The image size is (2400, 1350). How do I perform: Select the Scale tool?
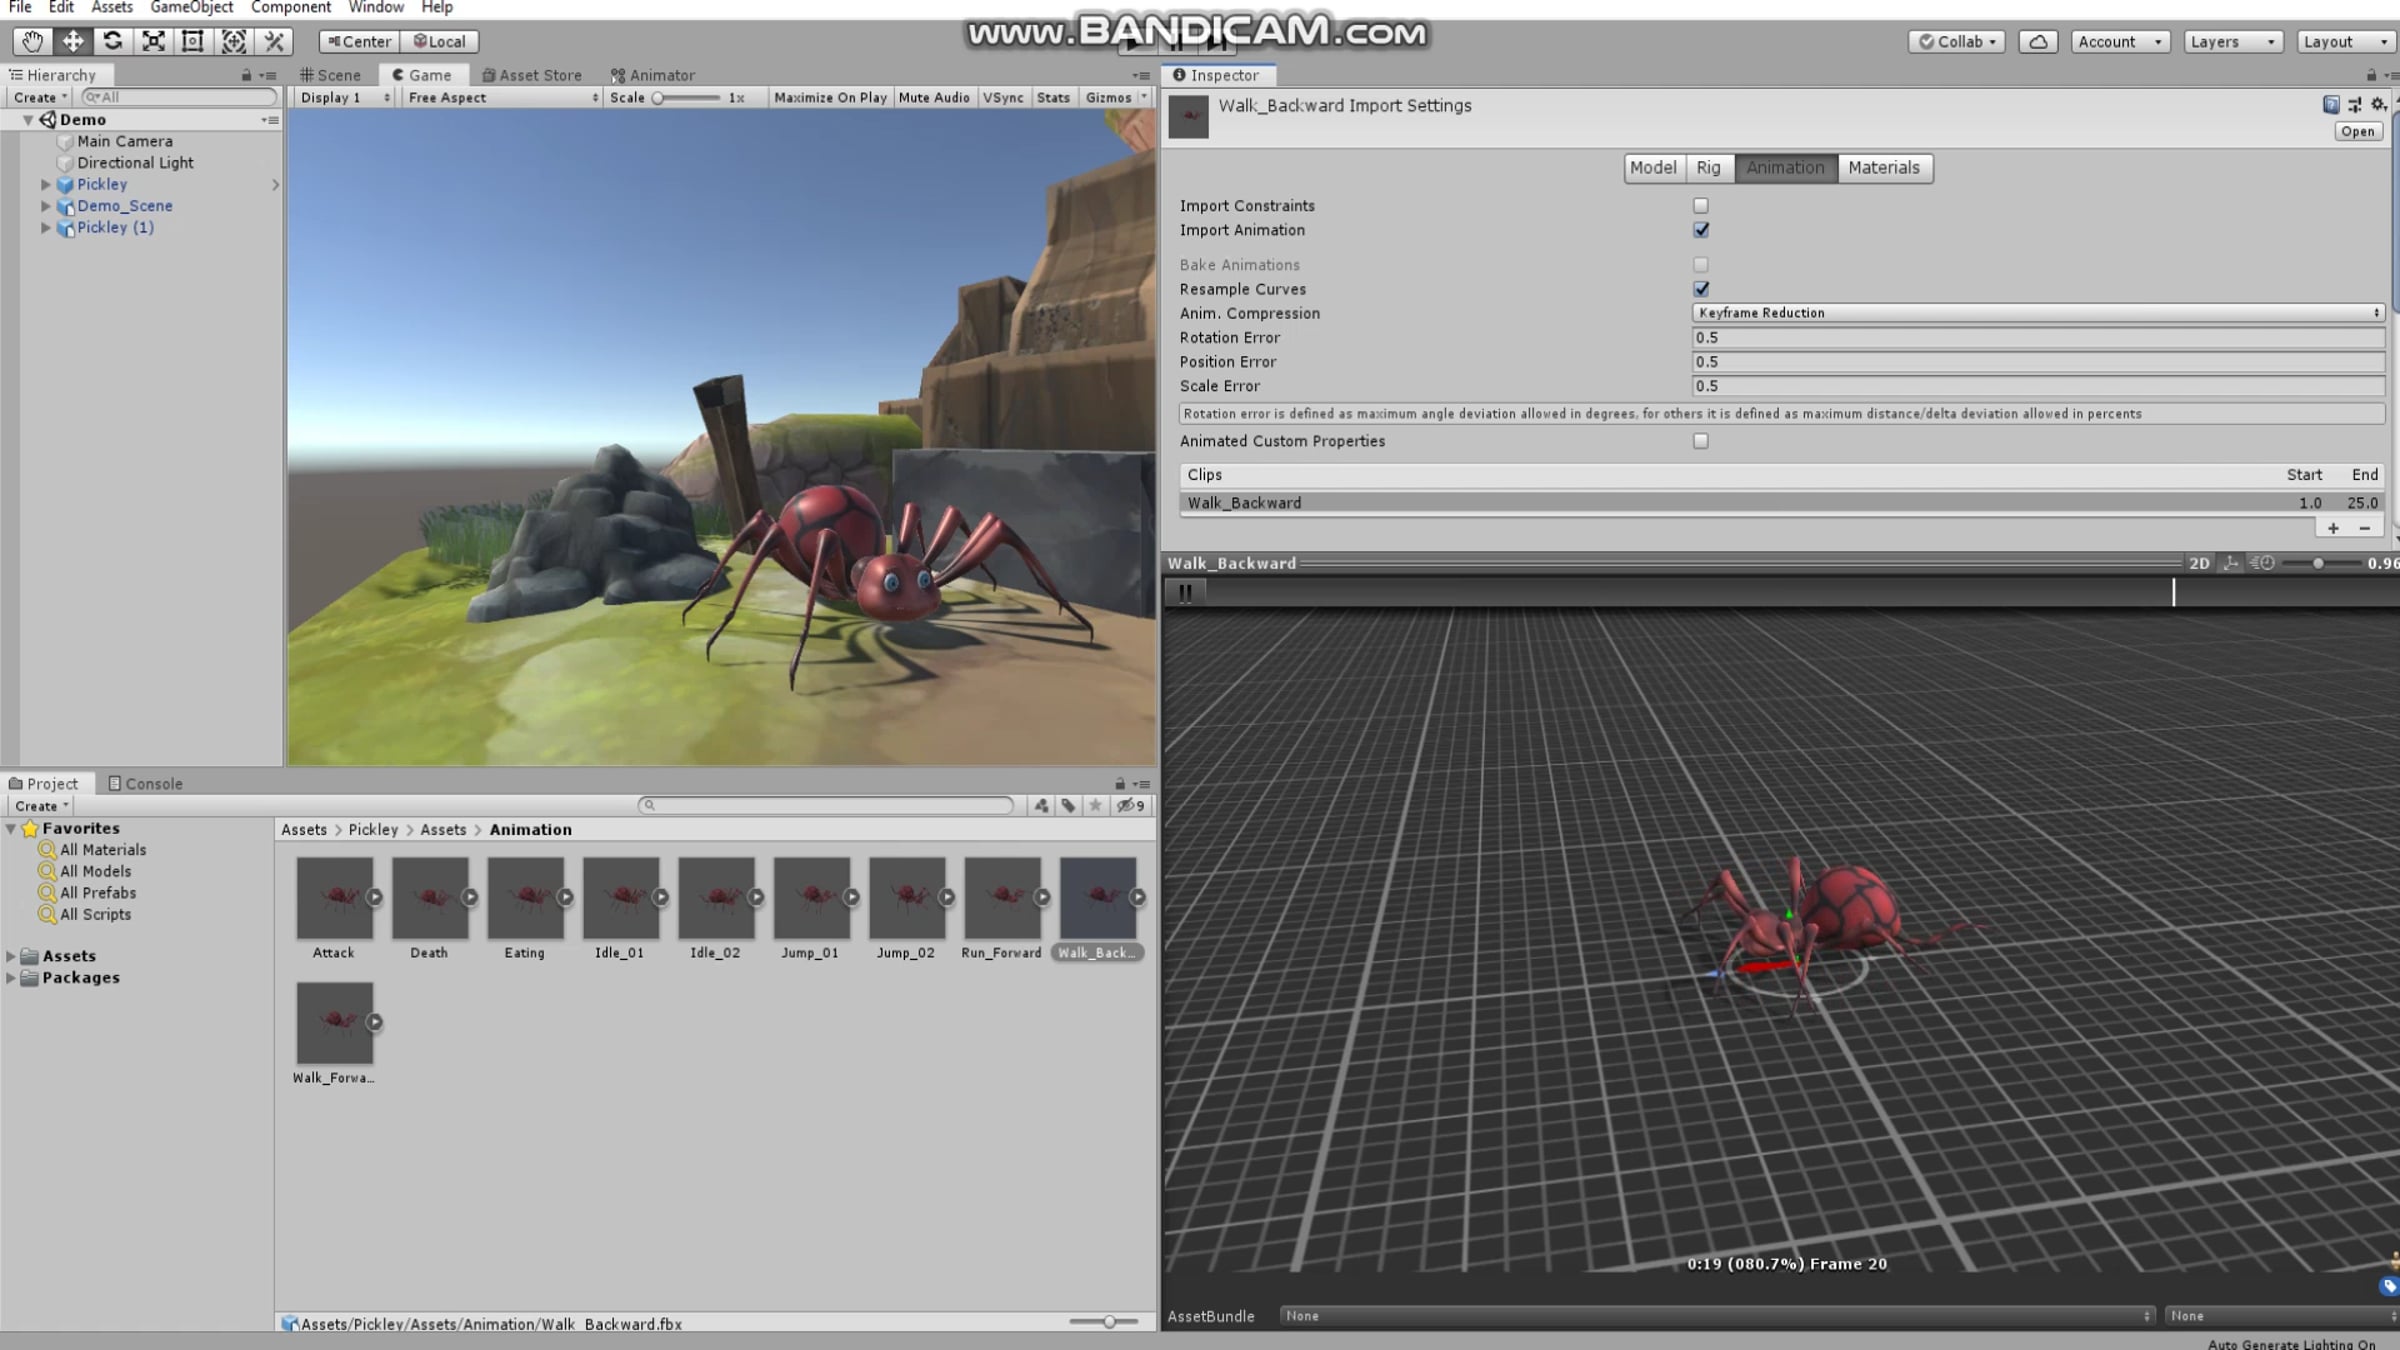click(x=153, y=41)
